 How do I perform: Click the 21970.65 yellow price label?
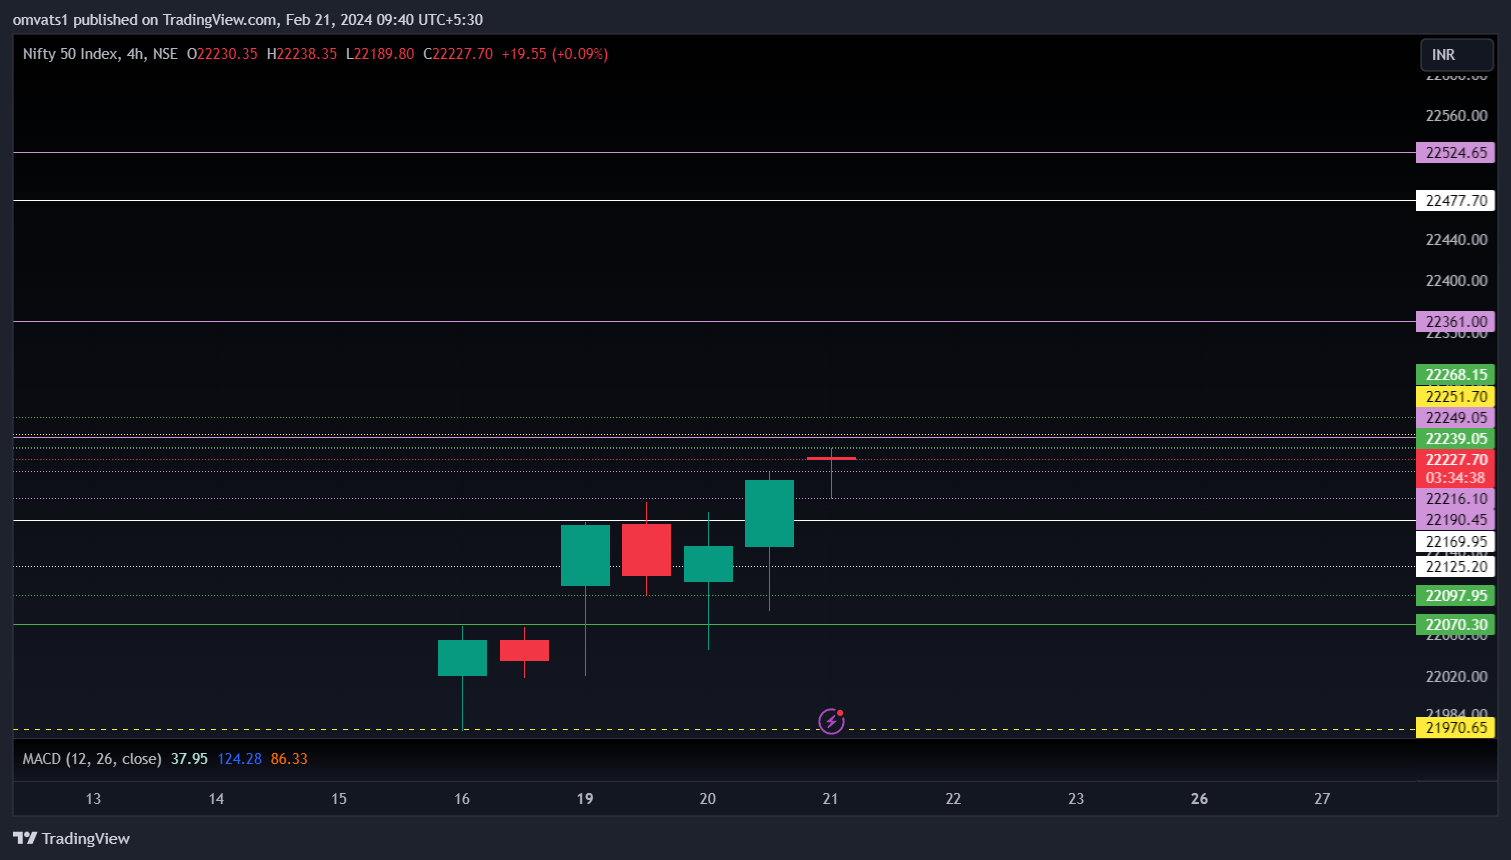[x=1455, y=728]
